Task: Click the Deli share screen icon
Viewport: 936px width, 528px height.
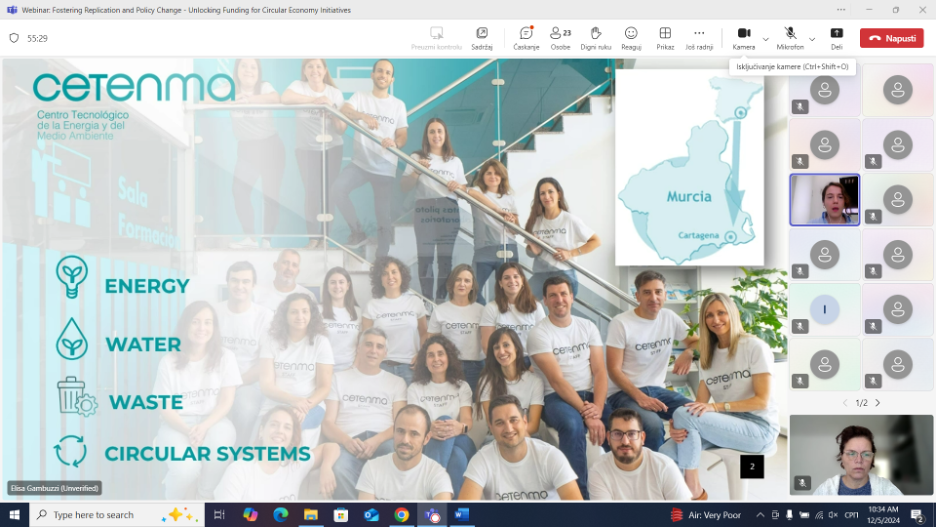Action: [836, 37]
